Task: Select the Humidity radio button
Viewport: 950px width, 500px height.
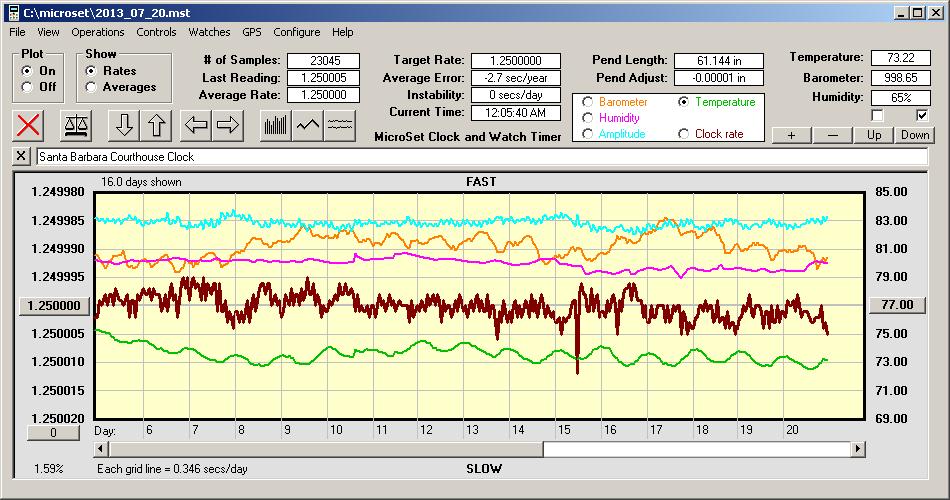Action: click(x=587, y=118)
